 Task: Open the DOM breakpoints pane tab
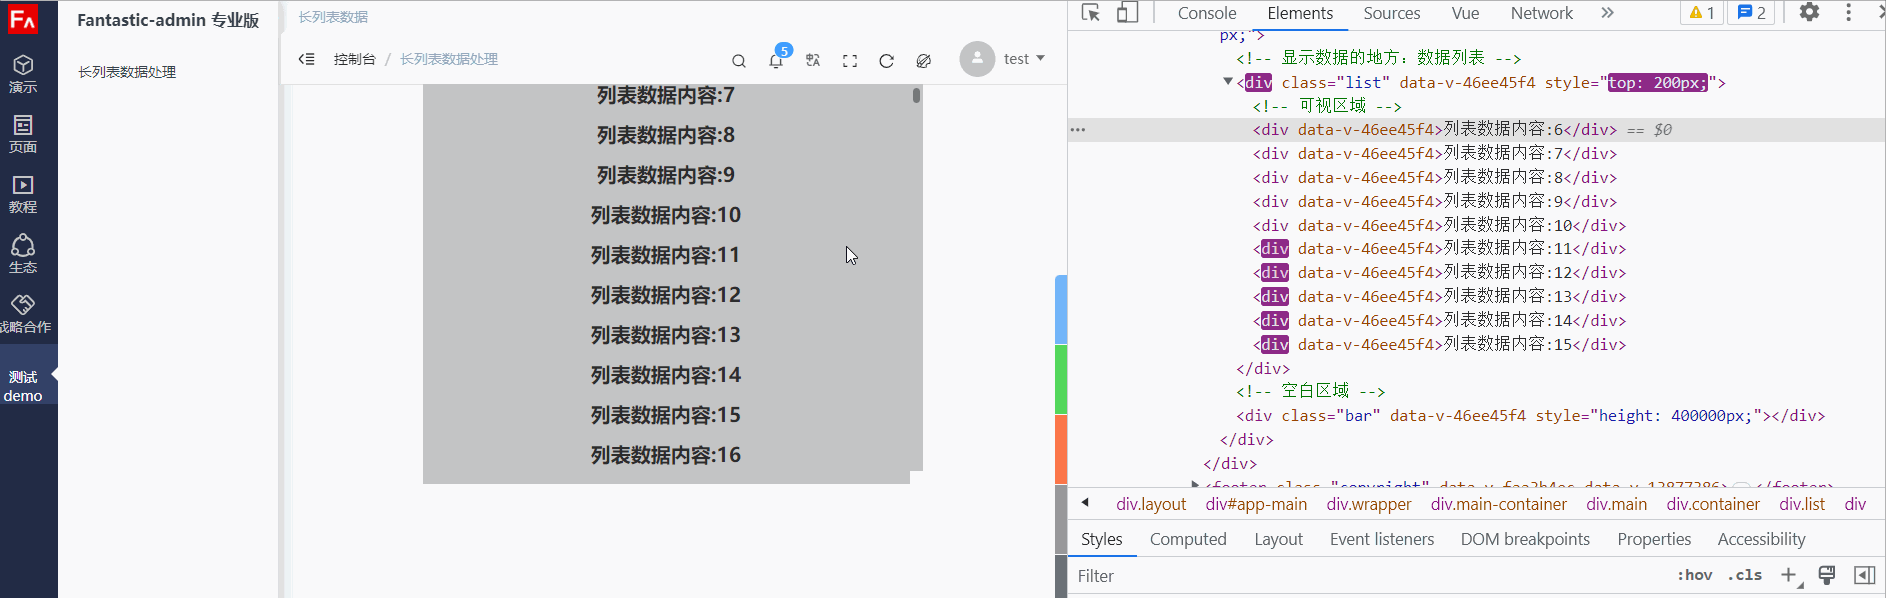tap(1525, 539)
